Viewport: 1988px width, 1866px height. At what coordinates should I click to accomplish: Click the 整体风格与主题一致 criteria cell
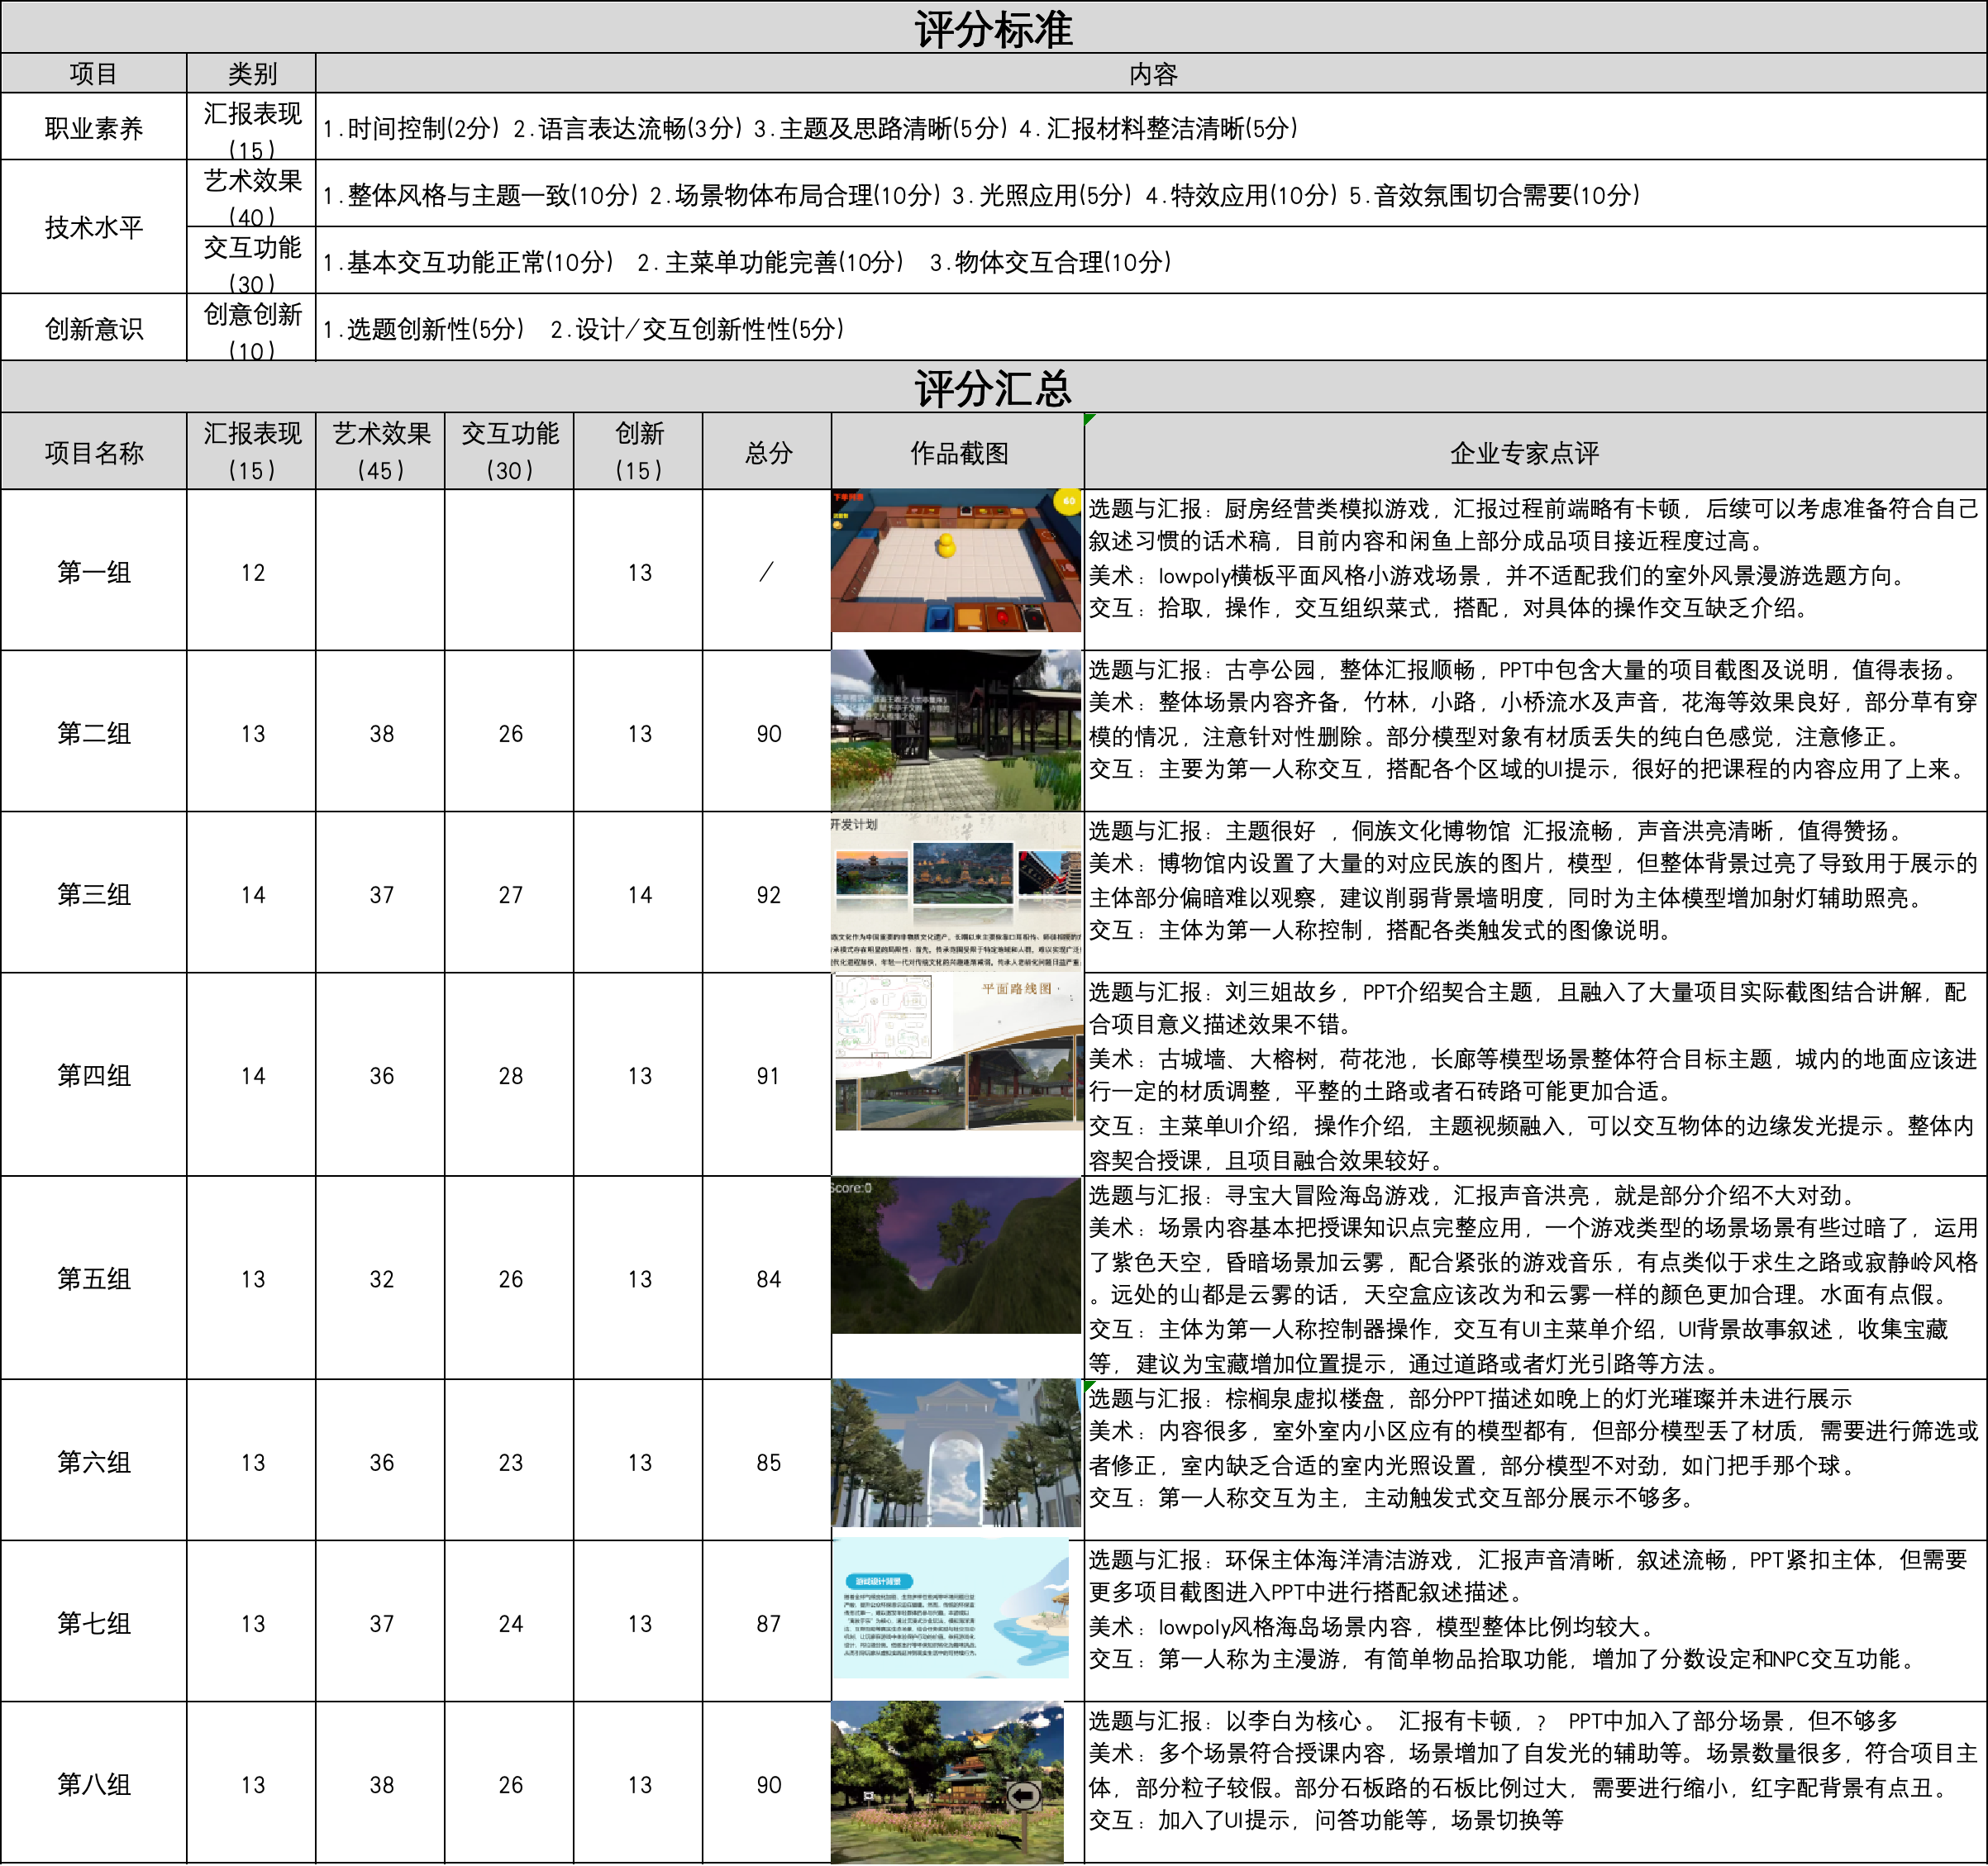point(1151,194)
